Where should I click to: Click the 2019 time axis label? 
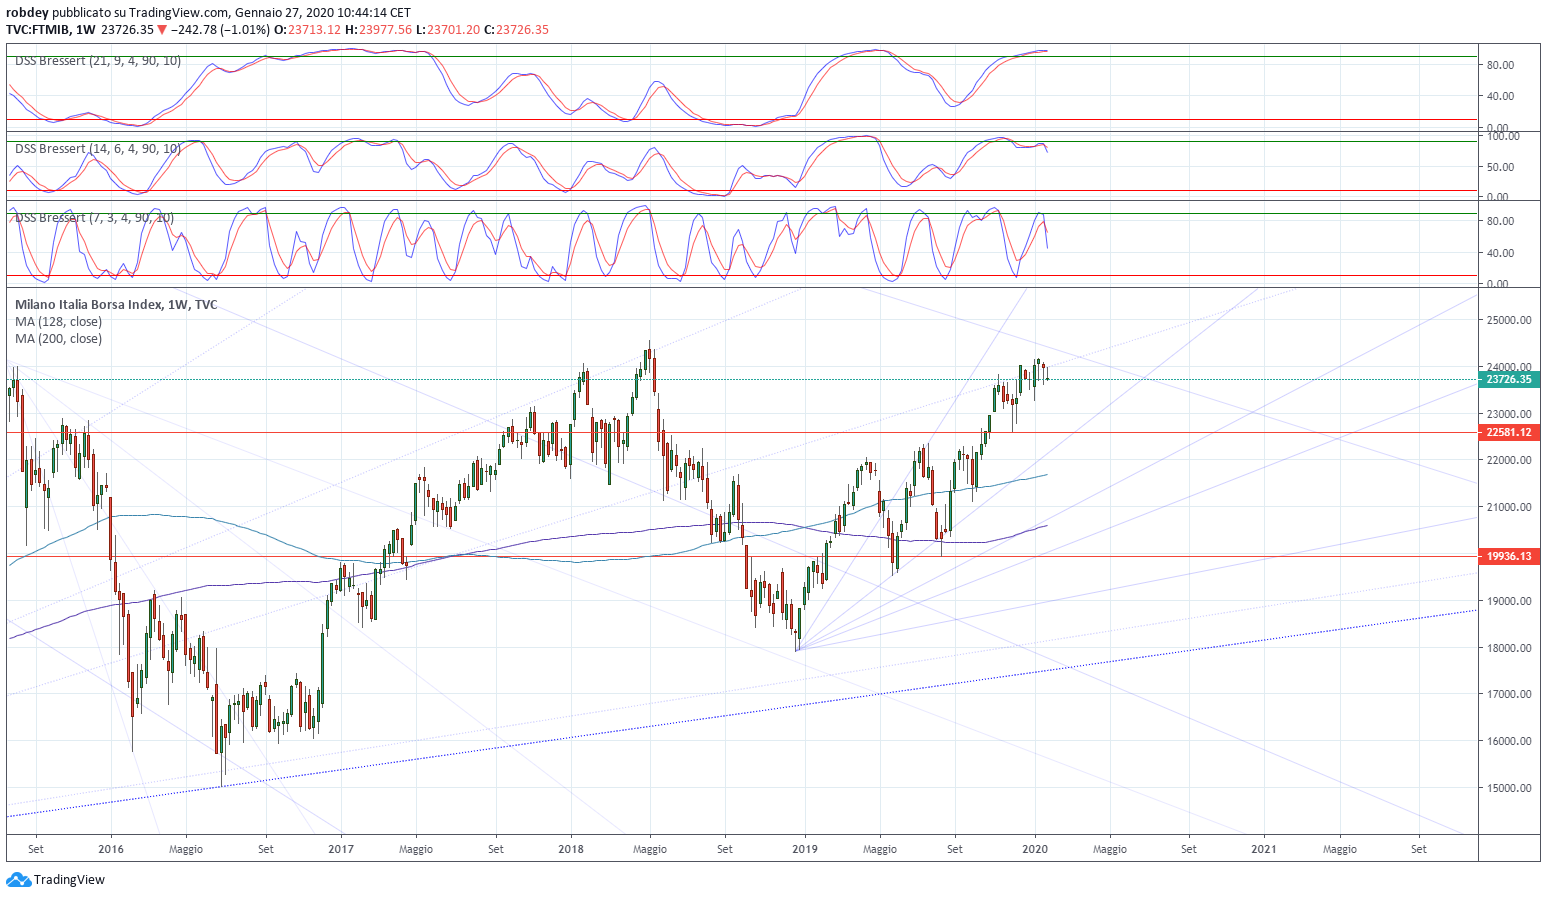click(805, 849)
